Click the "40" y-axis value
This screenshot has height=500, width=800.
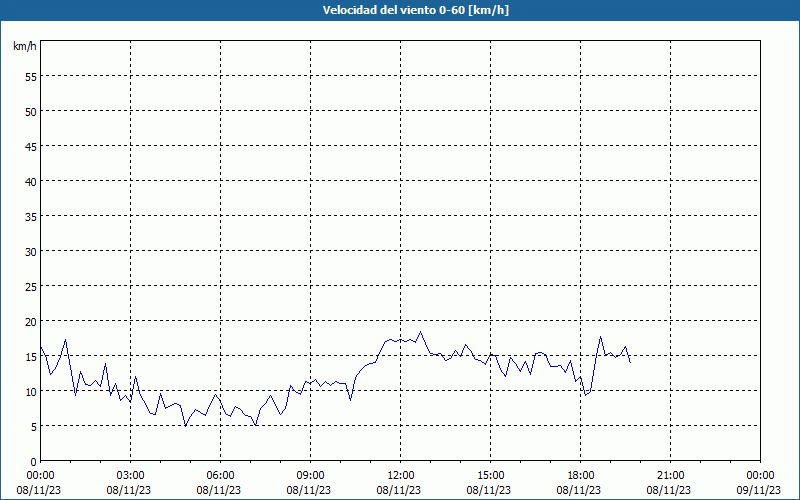click(31, 181)
